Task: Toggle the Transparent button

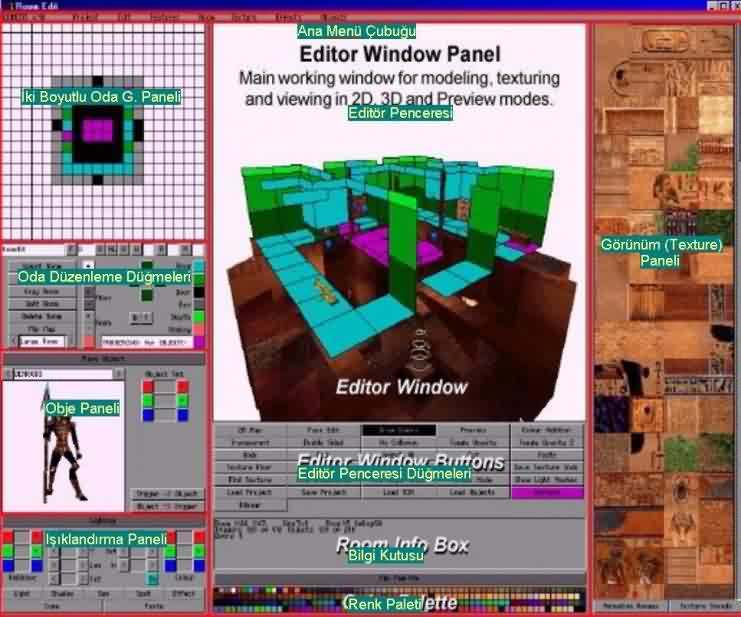Action: (x=250, y=443)
